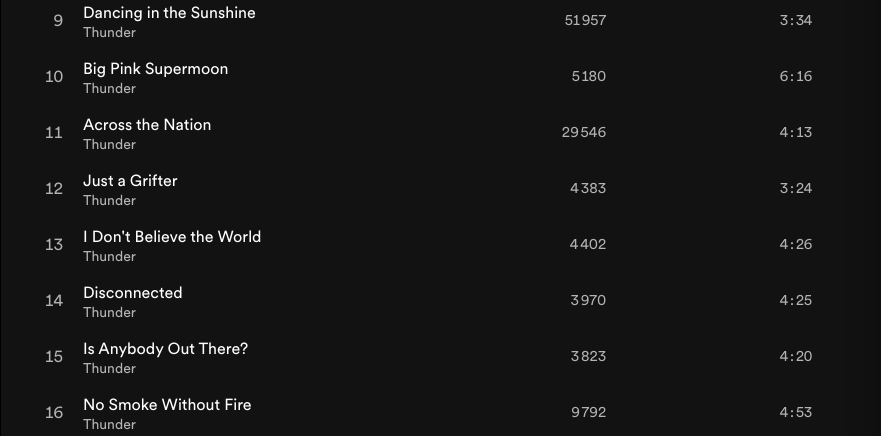Open Thunder link below I Don't Believe the World
Image resolution: width=881 pixels, height=436 pixels.
109,257
